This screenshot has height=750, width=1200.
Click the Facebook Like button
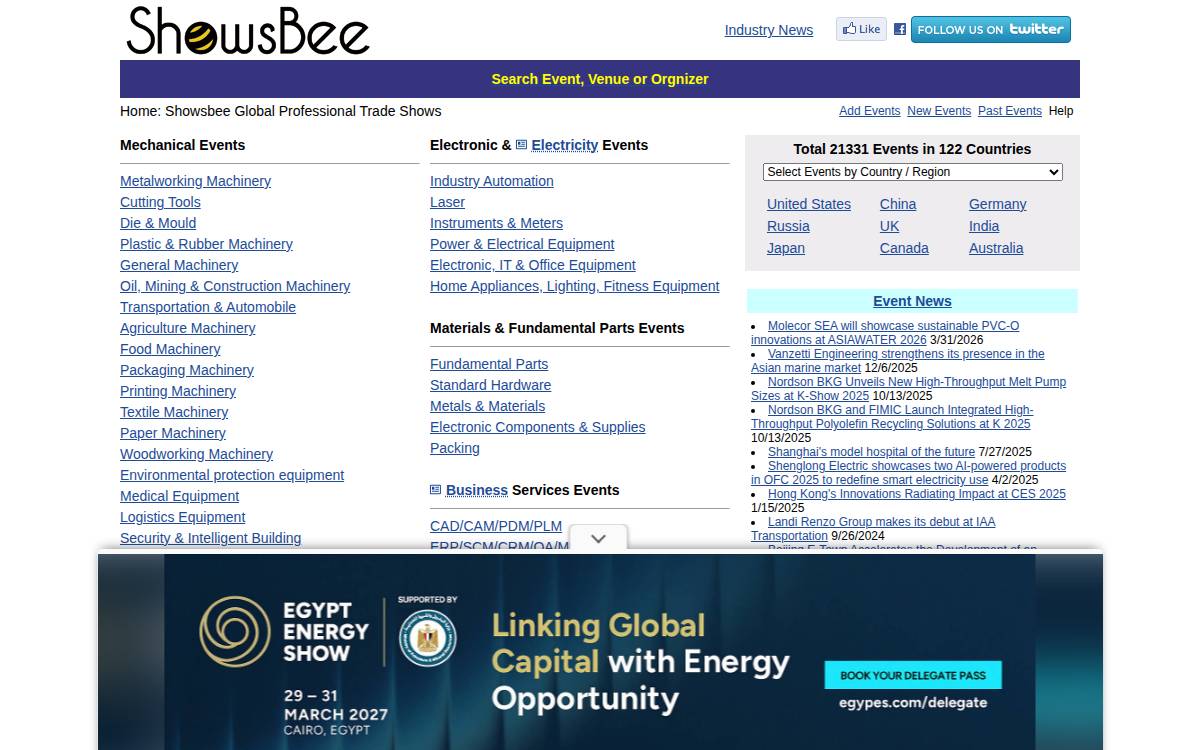pyautogui.click(x=861, y=29)
